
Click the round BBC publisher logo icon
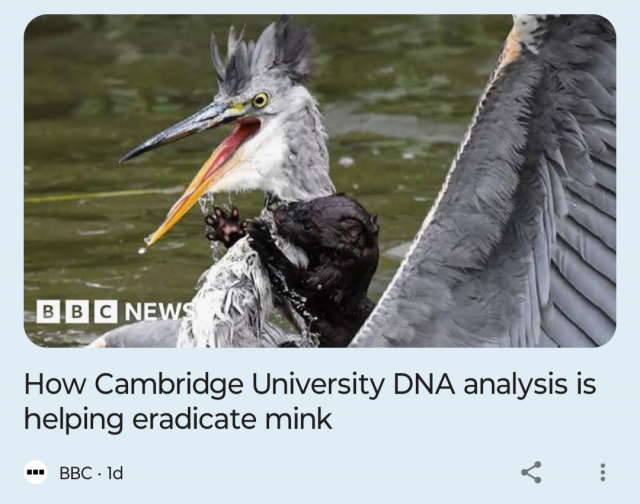pyautogui.click(x=36, y=473)
